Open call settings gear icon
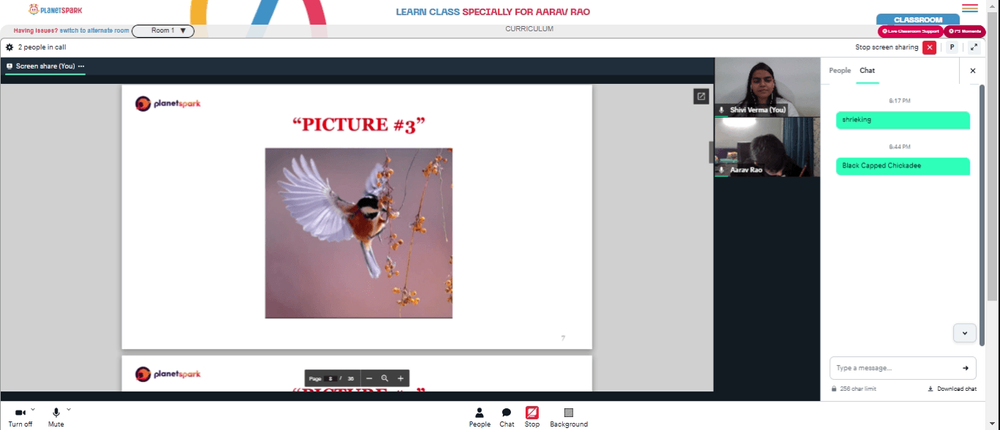The height and width of the screenshot is (430, 1000). tap(10, 47)
